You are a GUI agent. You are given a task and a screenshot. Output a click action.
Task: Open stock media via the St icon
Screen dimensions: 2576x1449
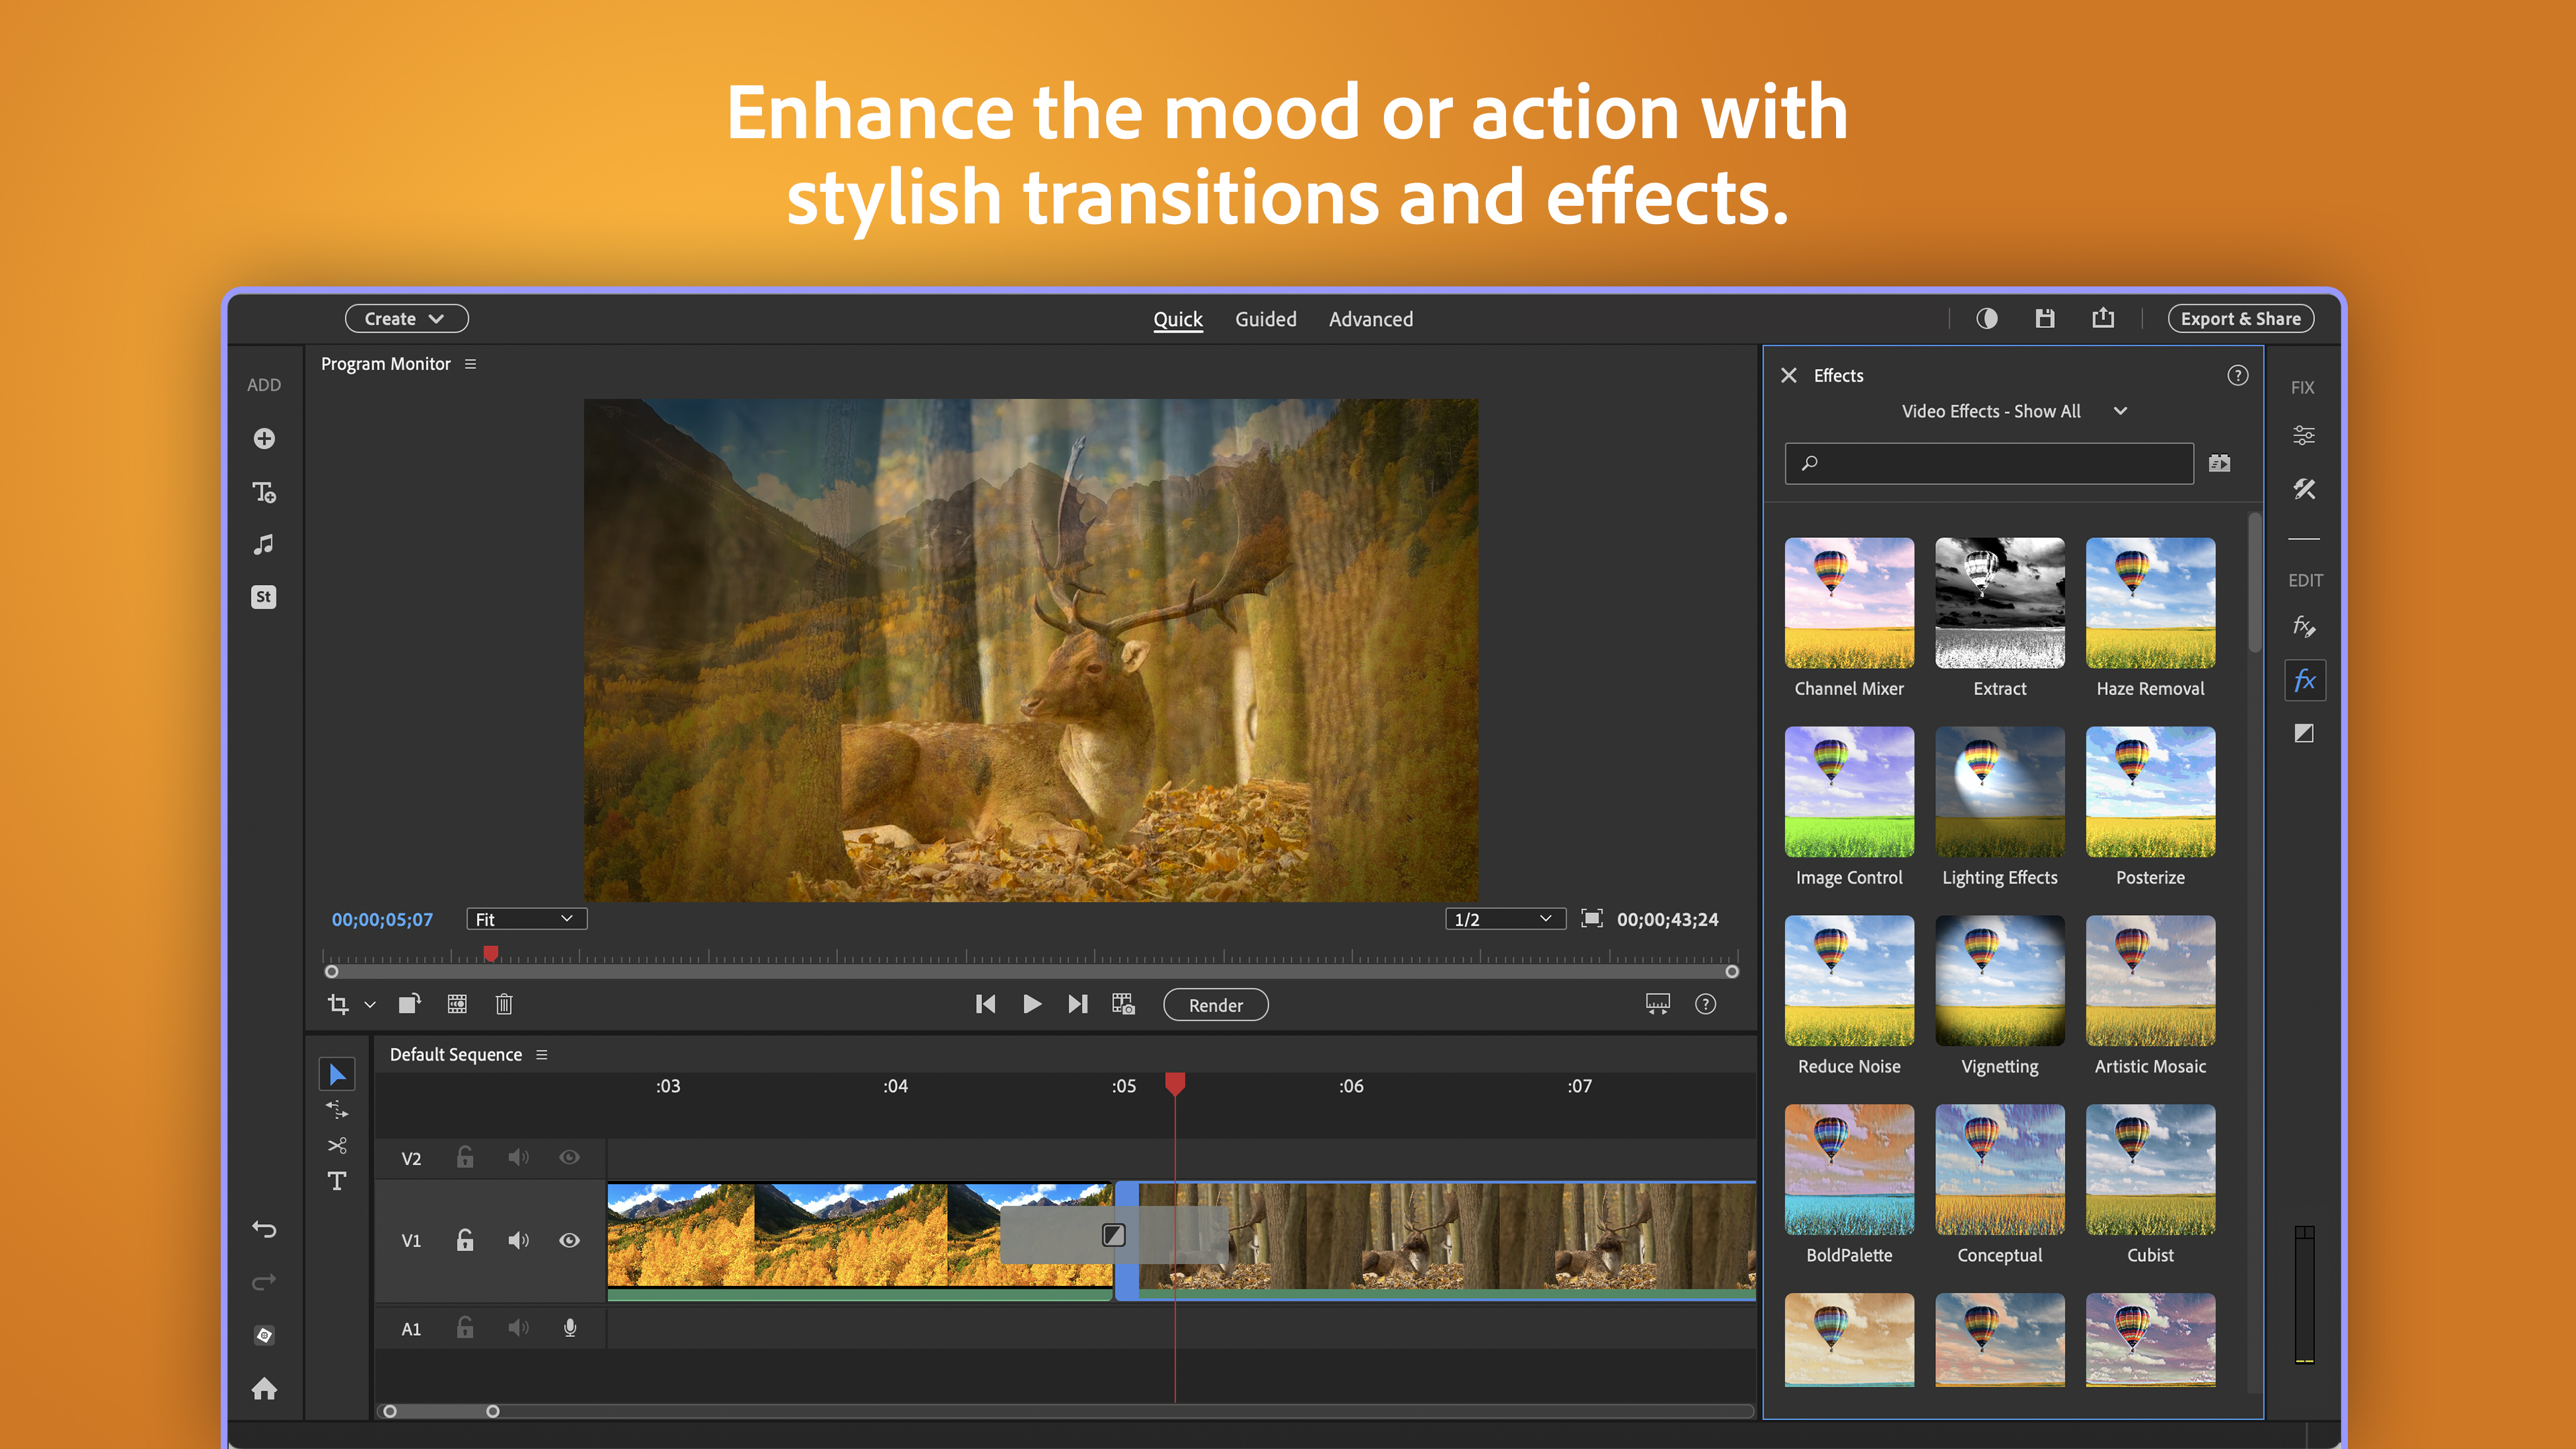(x=264, y=597)
